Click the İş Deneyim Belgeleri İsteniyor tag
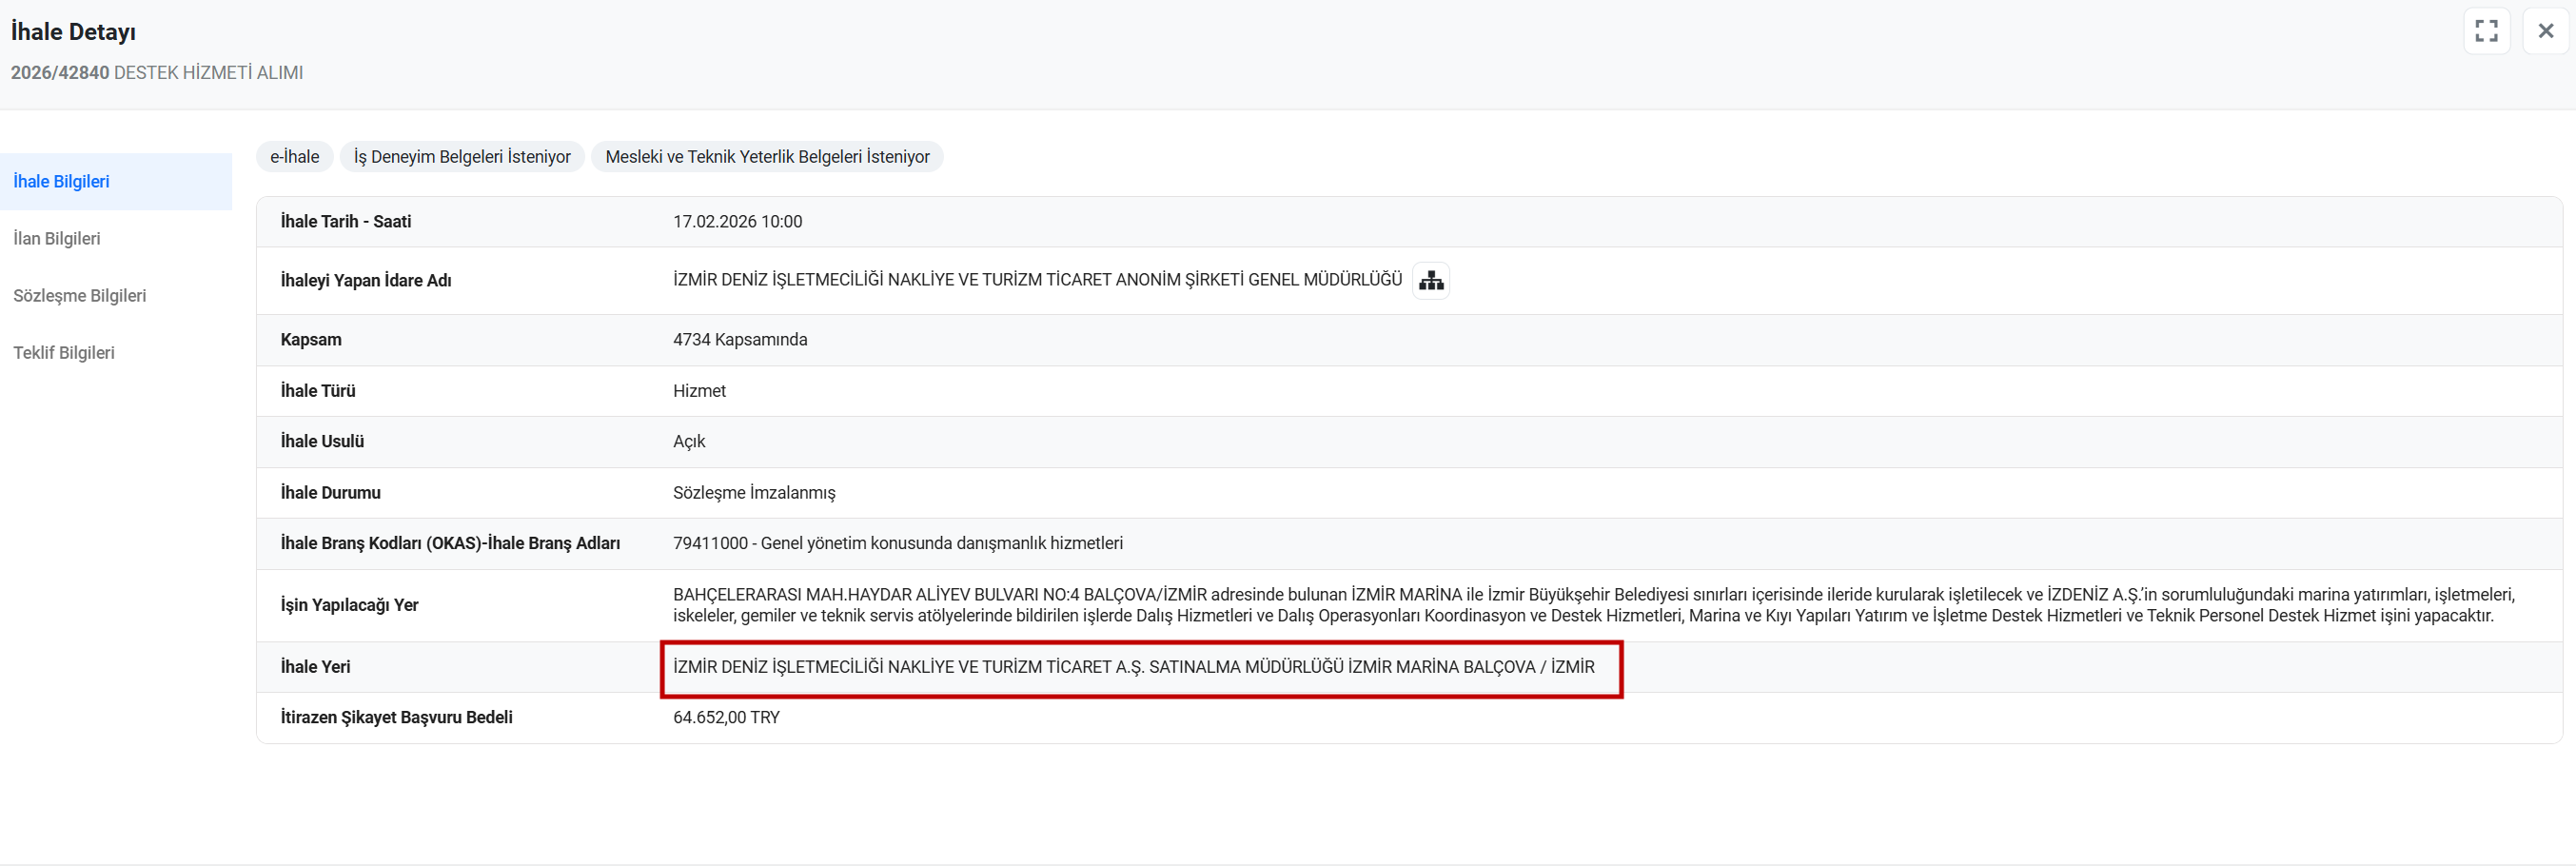2576x866 pixels. (x=462, y=157)
